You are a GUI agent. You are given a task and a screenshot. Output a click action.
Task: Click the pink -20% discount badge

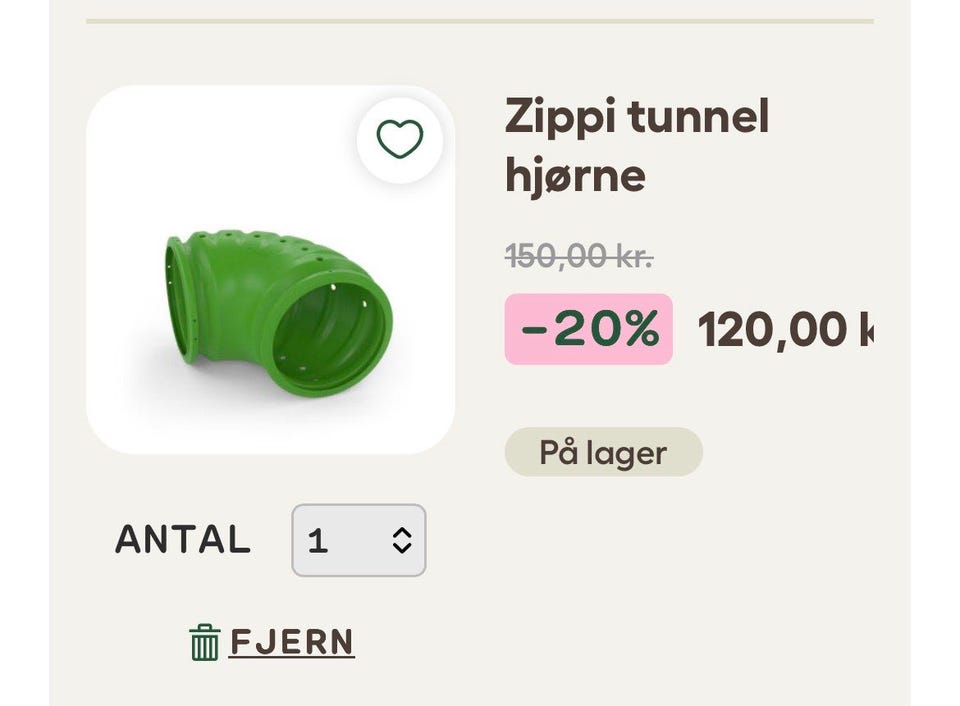pos(588,329)
